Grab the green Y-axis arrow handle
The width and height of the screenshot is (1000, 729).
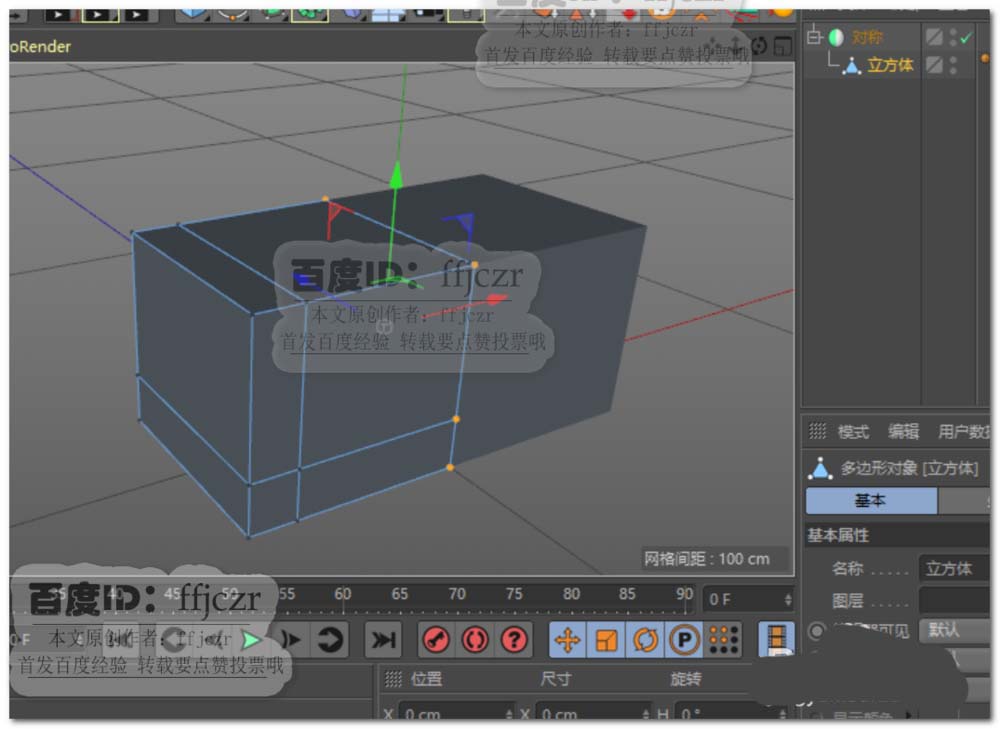tap(397, 175)
